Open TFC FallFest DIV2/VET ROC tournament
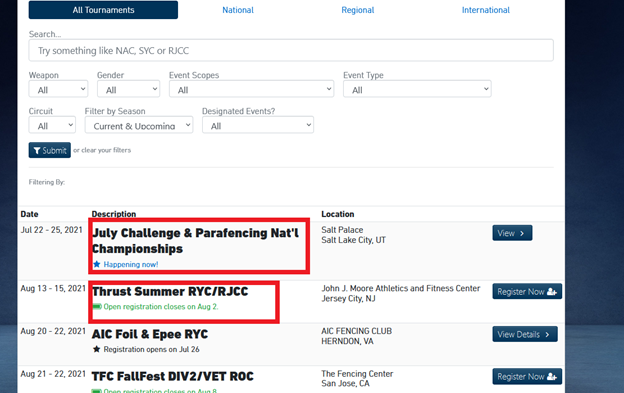This screenshot has height=393, width=624. (x=172, y=376)
